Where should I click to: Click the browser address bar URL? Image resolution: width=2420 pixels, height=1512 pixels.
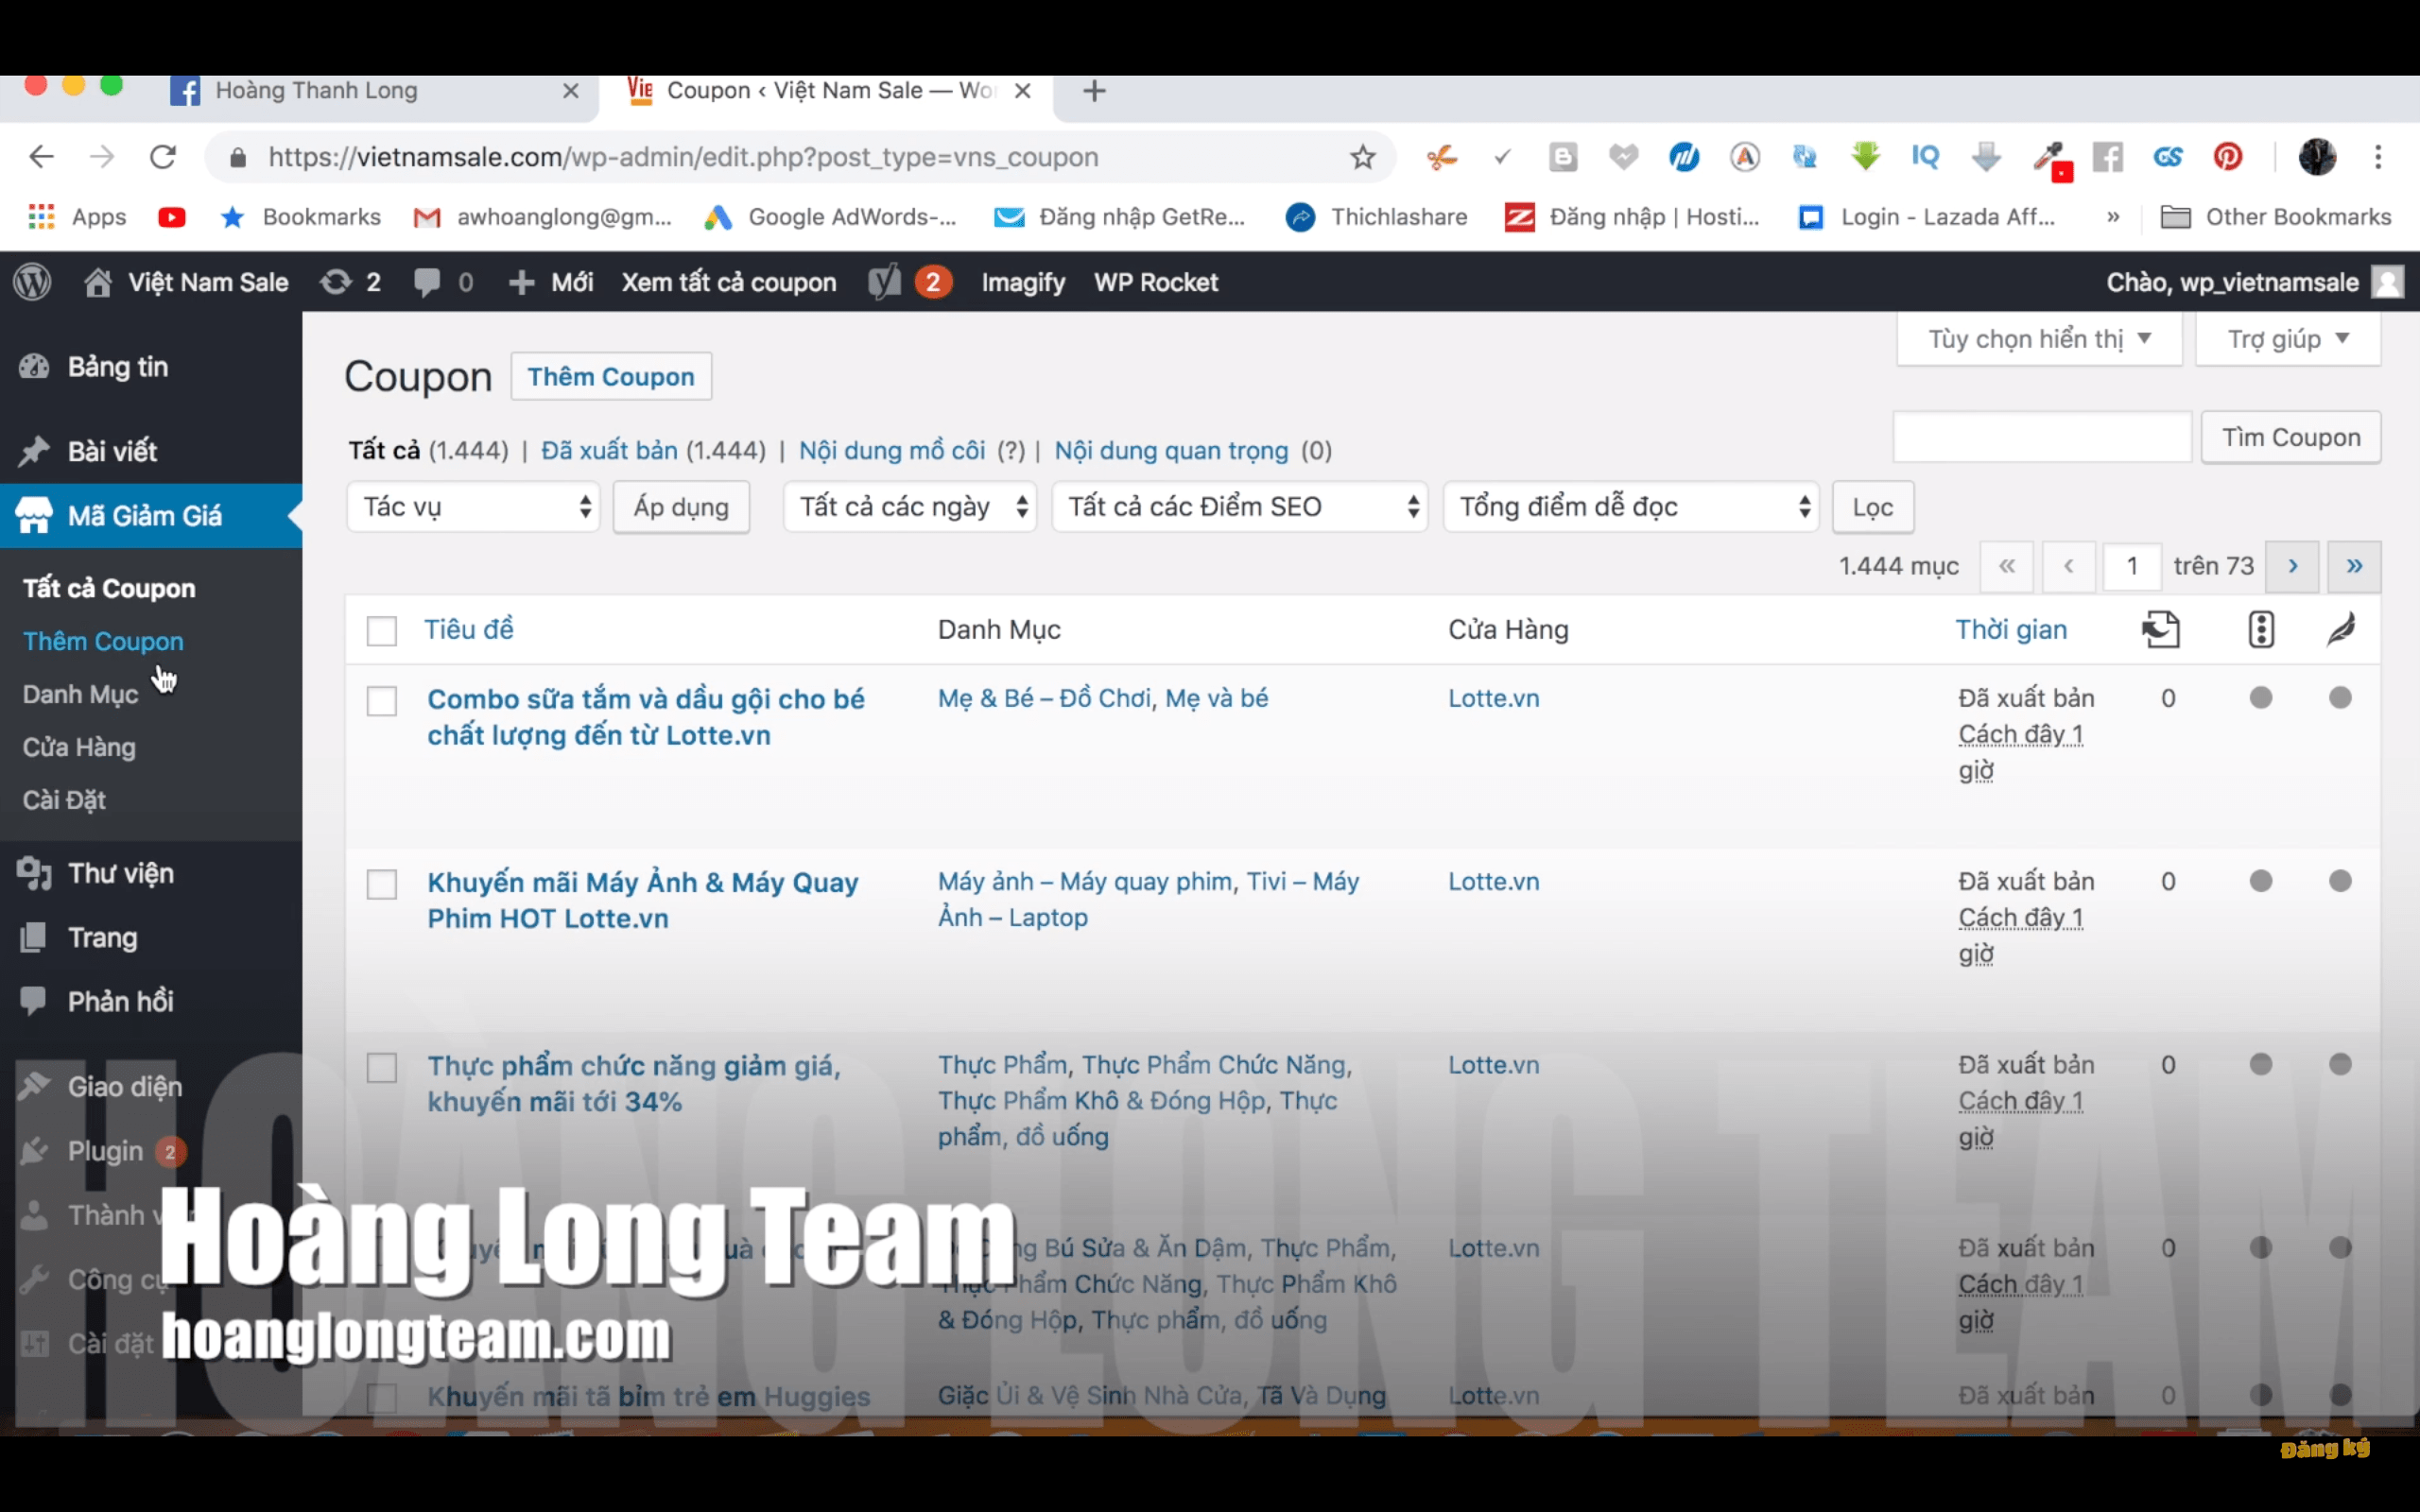683,157
